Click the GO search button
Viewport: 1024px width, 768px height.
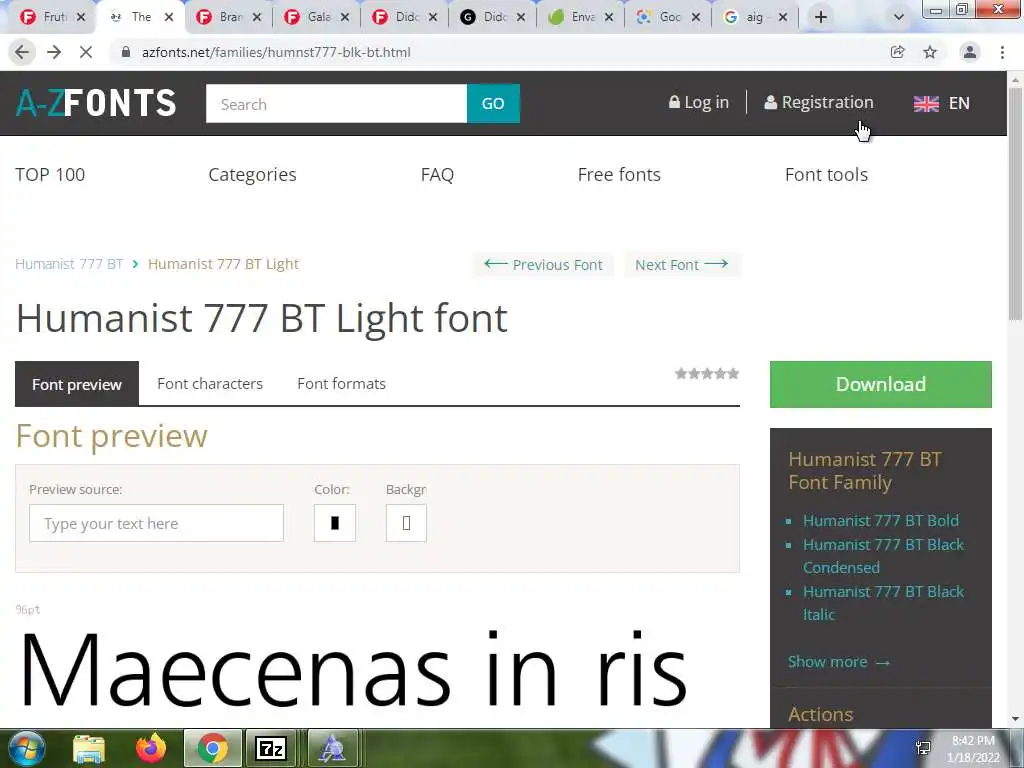(x=493, y=104)
